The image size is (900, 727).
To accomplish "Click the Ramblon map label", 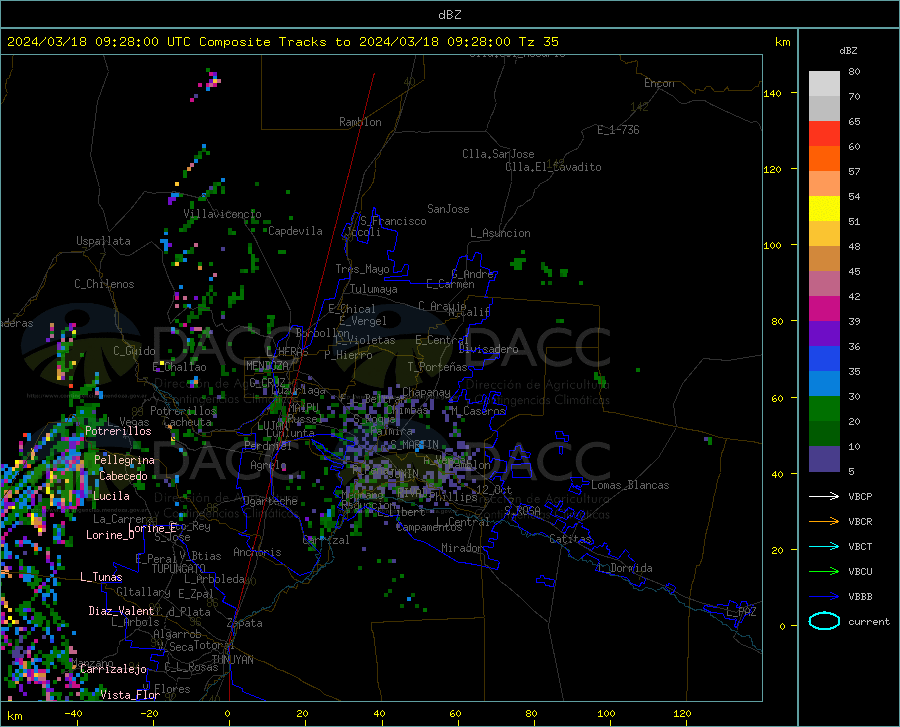I will pos(360,122).
